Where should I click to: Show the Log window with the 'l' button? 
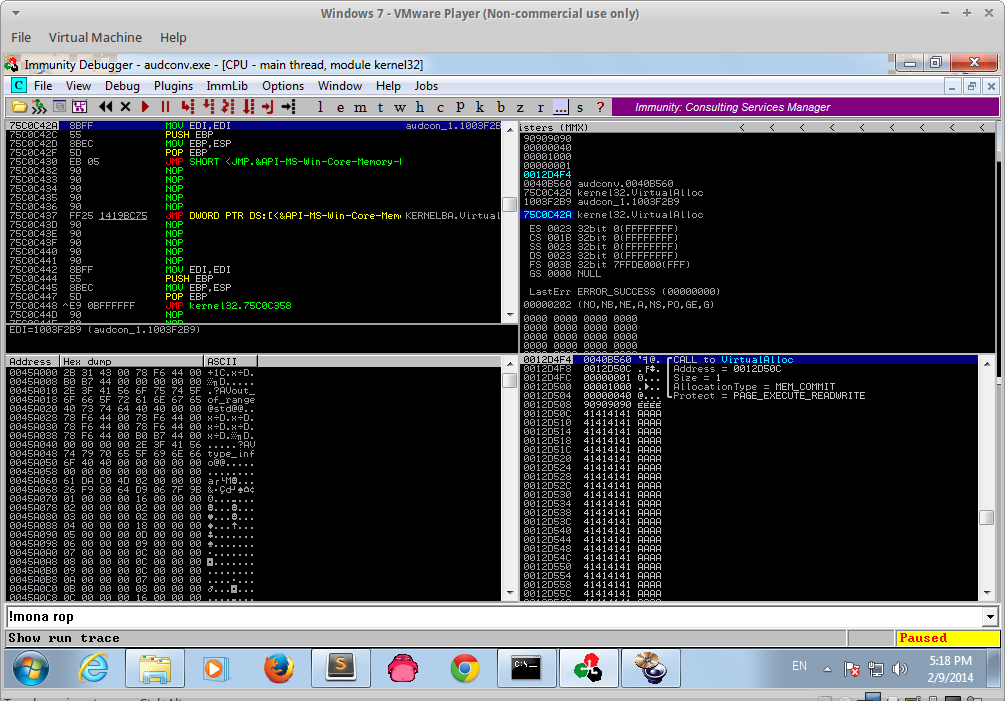pyautogui.click(x=320, y=107)
